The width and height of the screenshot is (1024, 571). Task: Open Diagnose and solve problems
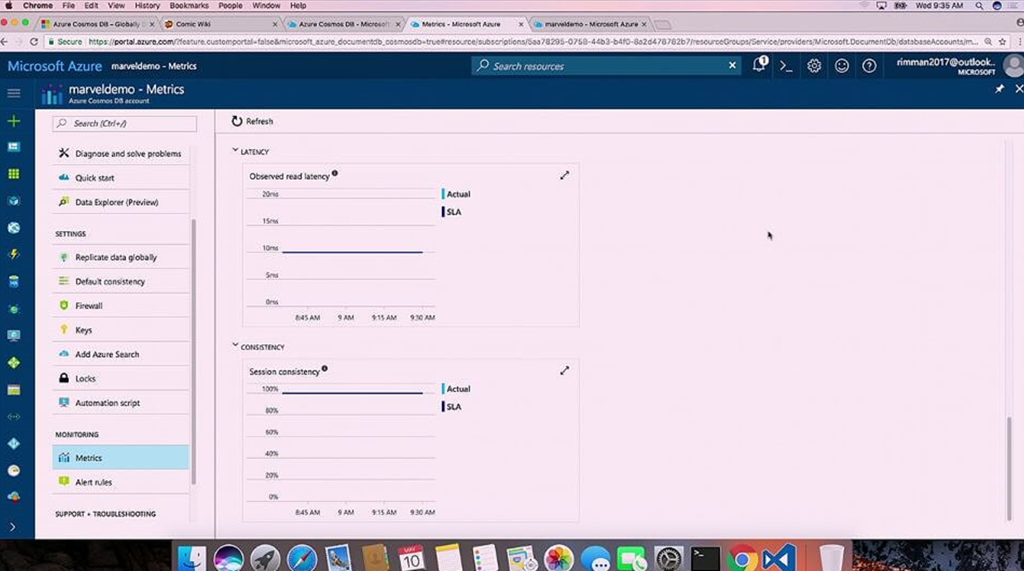121,154
